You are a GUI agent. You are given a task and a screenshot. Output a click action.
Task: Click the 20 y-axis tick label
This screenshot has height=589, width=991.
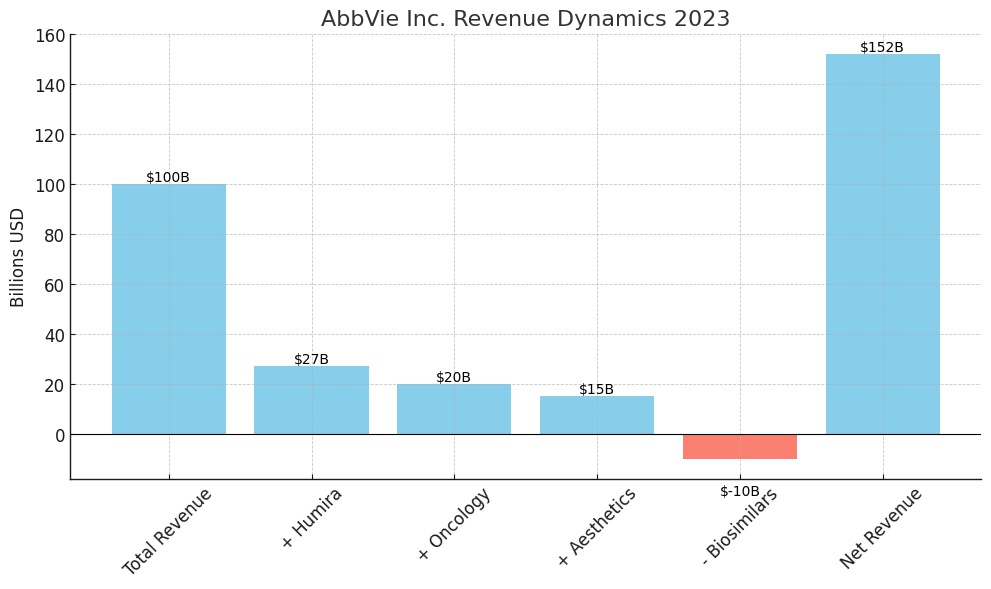tap(55, 385)
